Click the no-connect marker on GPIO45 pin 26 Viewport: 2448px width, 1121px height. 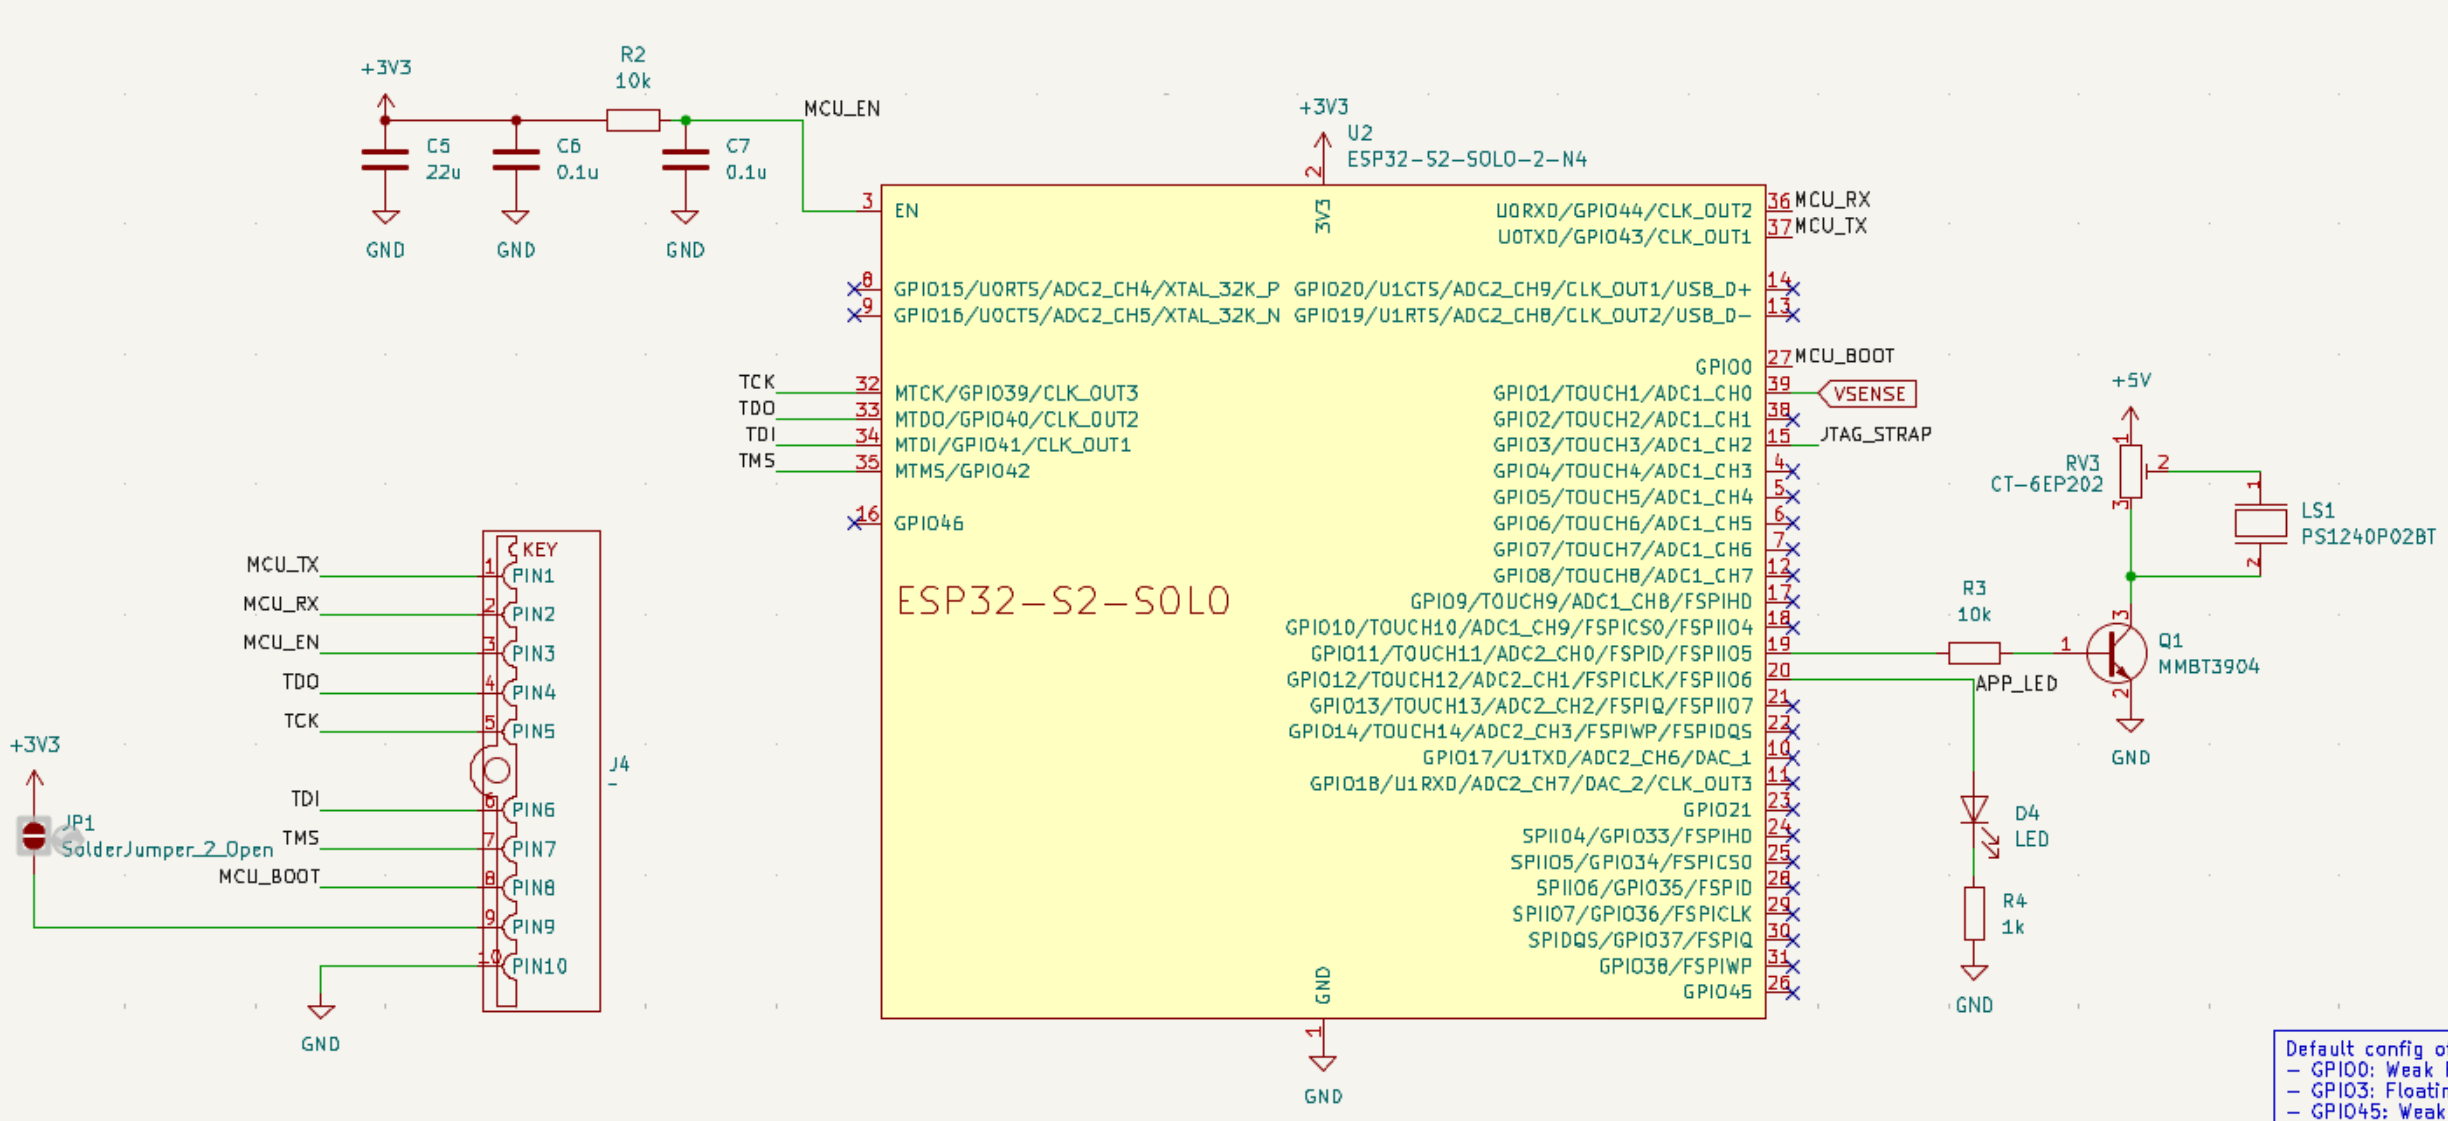[x=1792, y=992]
